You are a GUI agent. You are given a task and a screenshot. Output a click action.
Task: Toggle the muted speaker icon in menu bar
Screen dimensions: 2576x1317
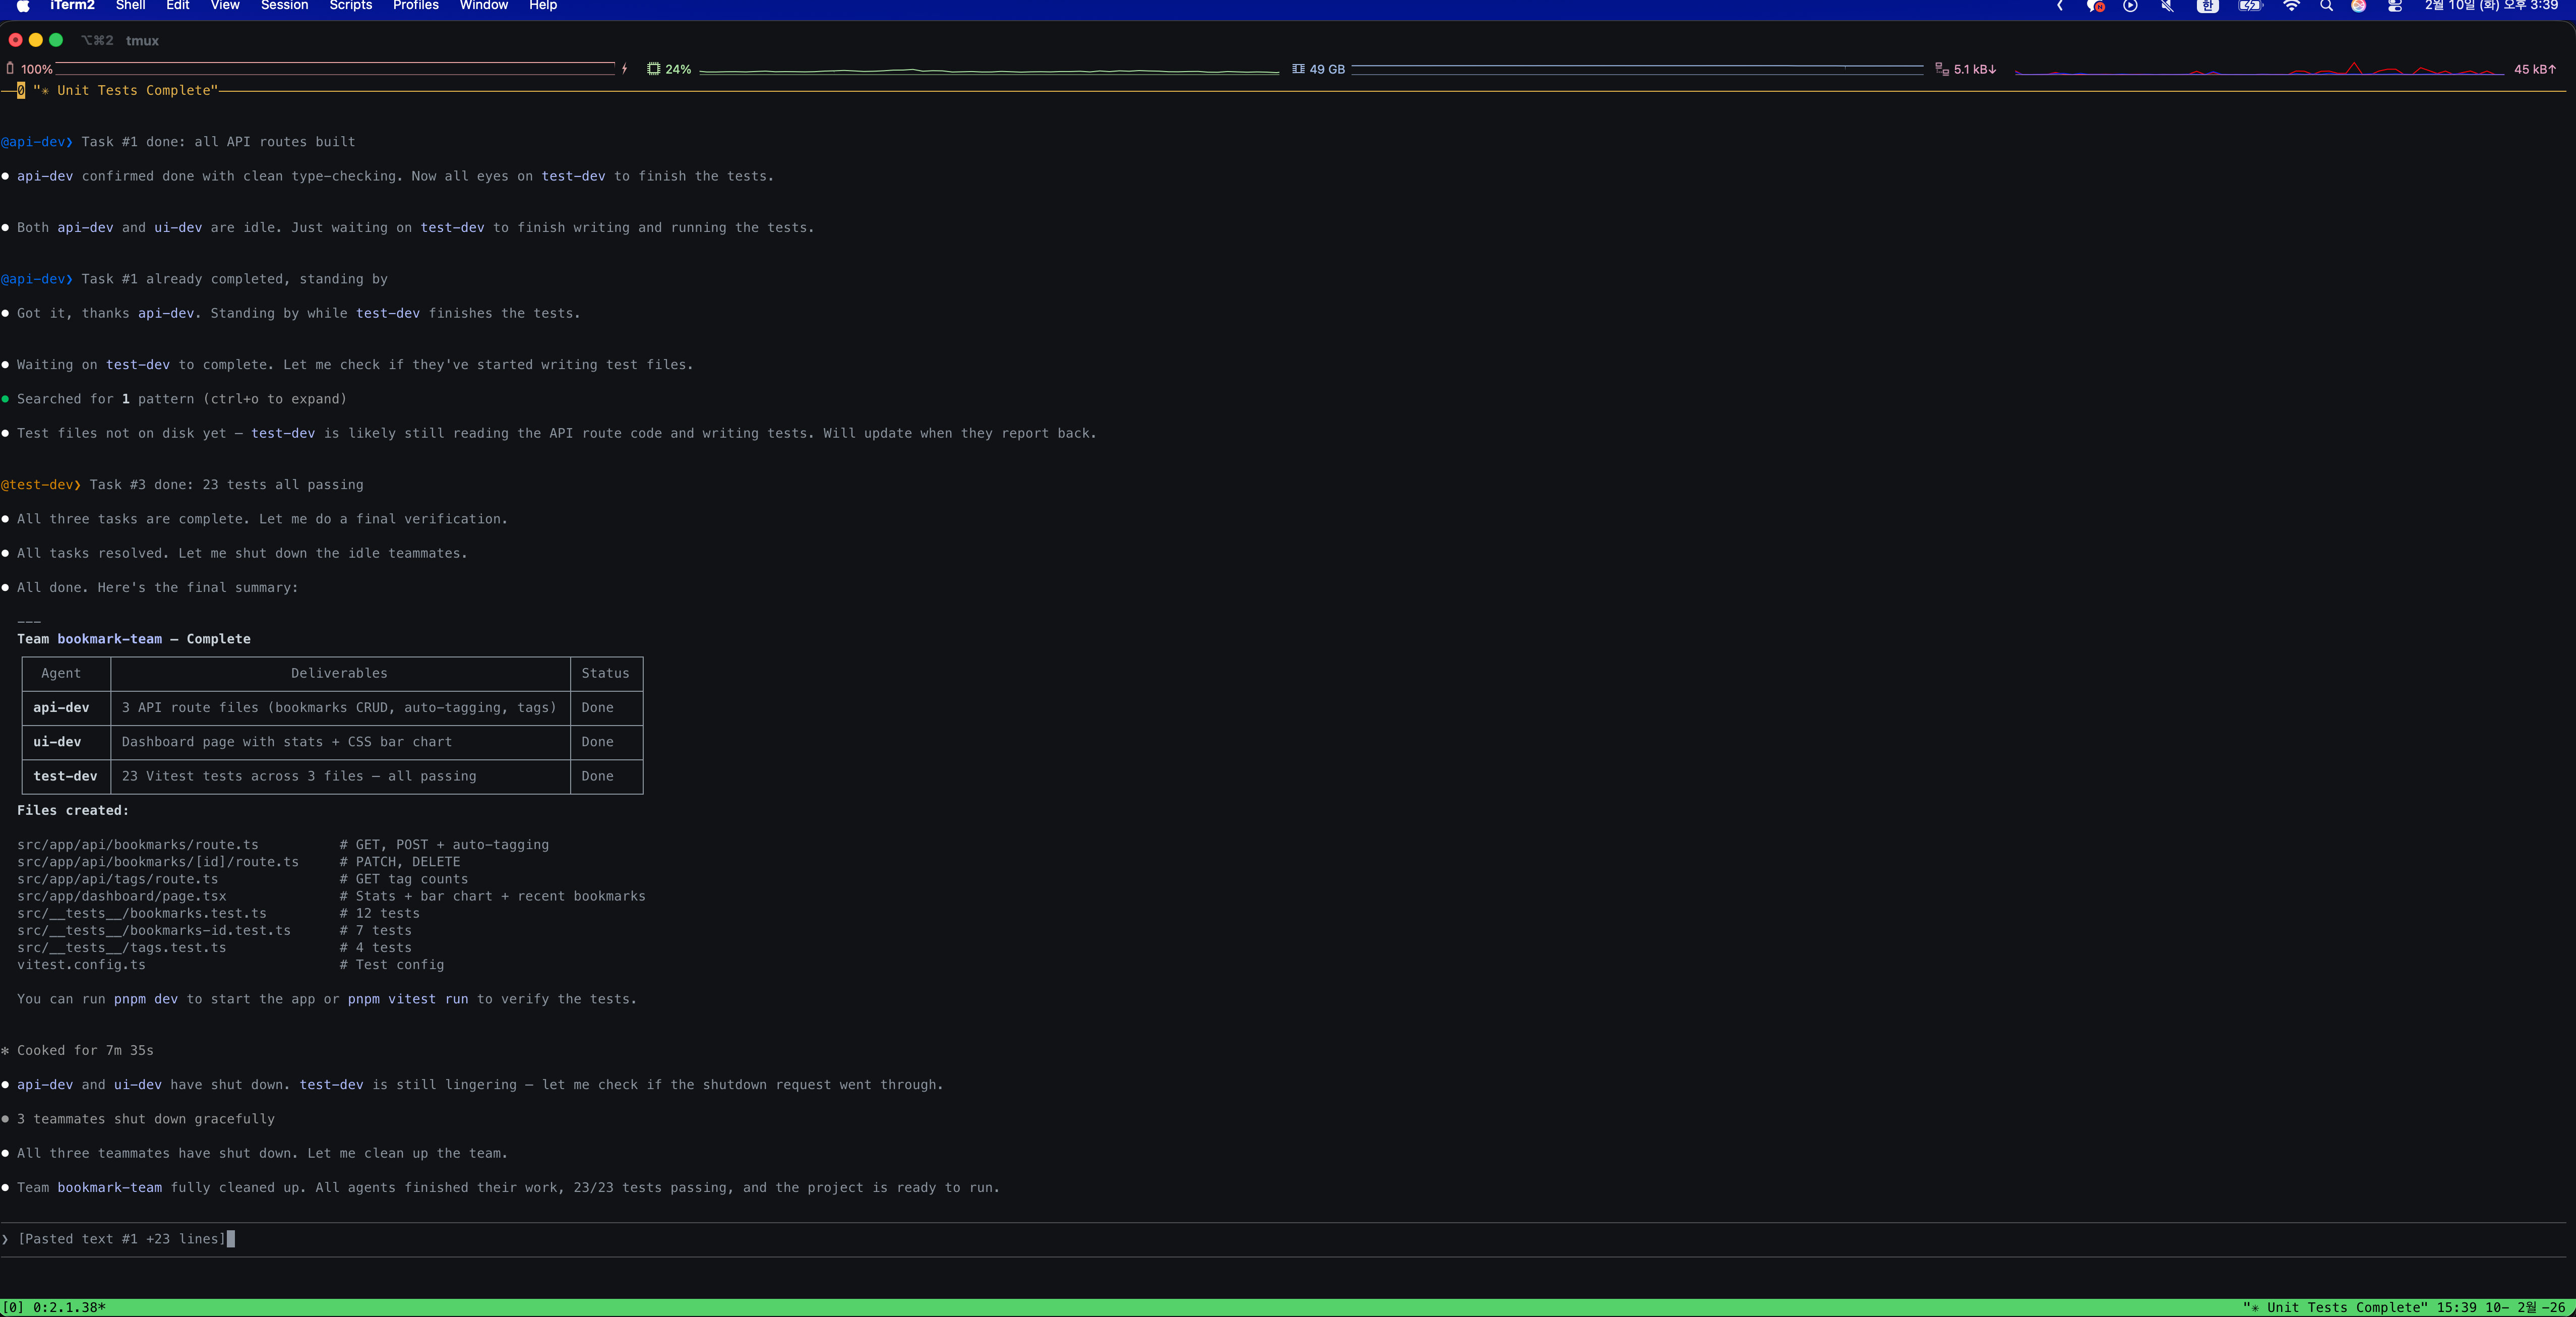coord(2166,6)
